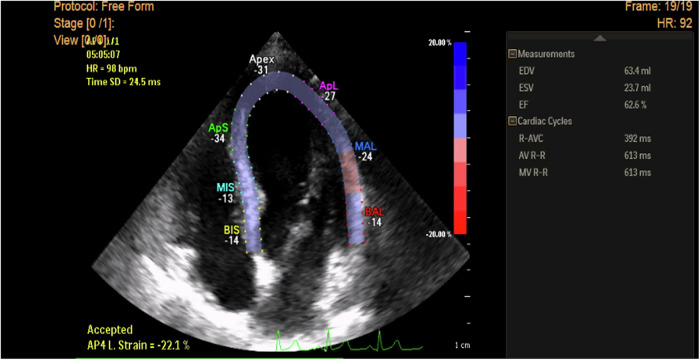Click the 05:05:07 timestamp

[103, 55]
